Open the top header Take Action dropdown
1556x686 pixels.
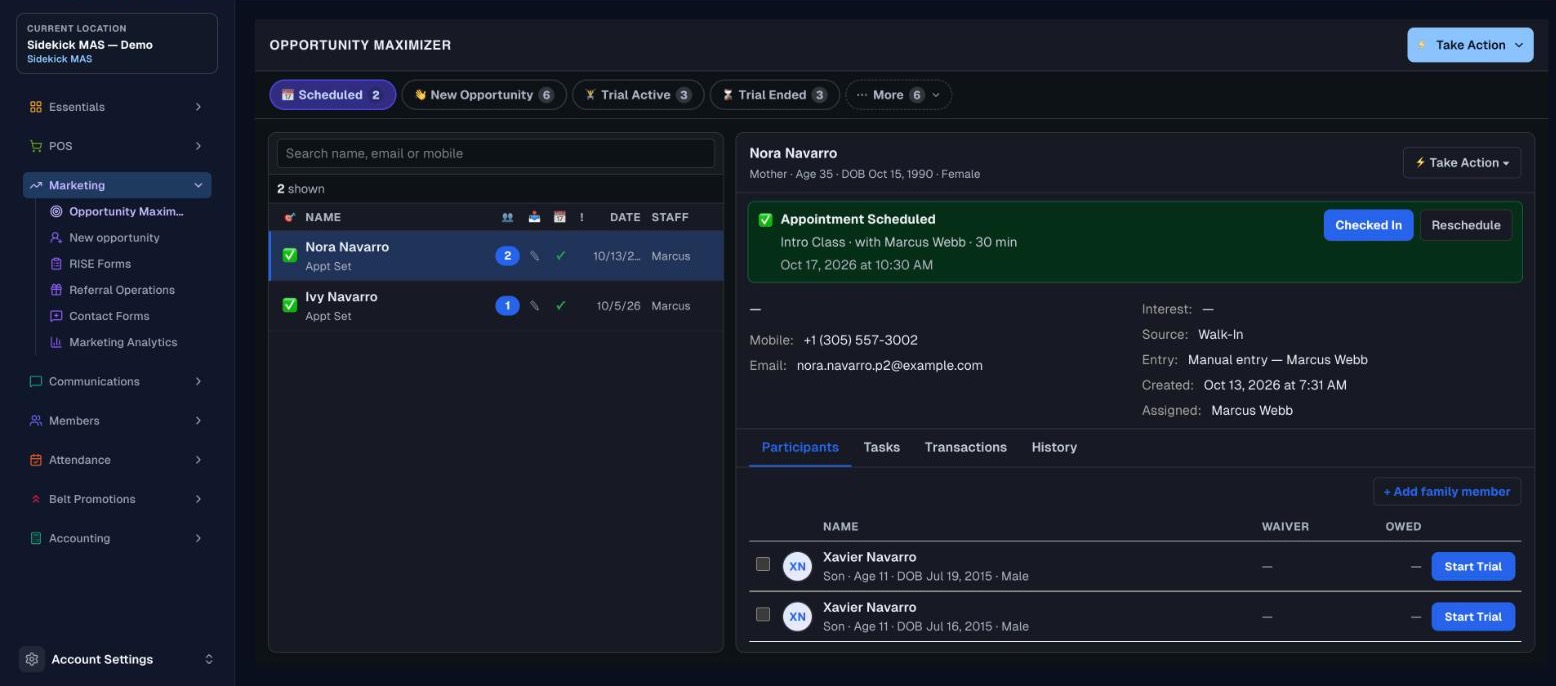1470,45
